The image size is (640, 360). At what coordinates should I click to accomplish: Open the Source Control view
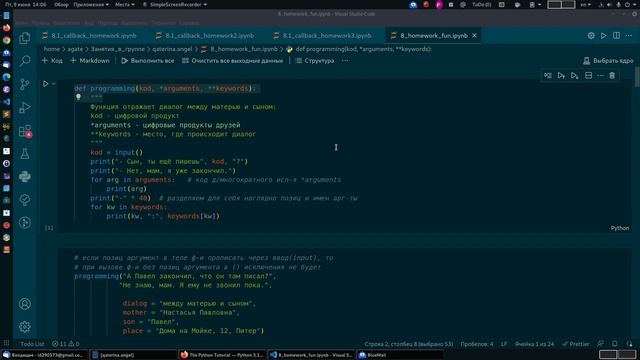tap(24, 84)
